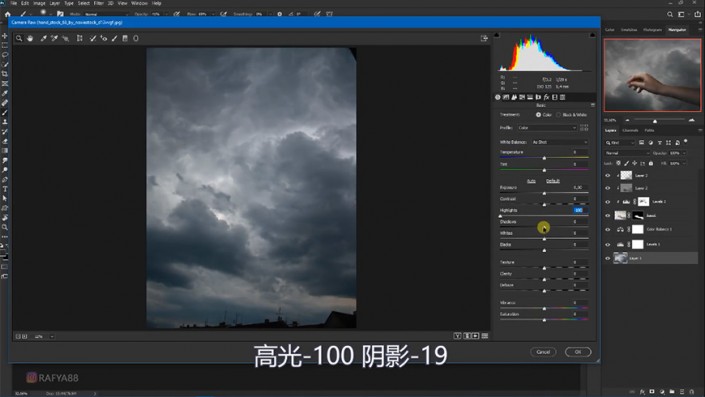
Task: Hide the Levels 1 adjustment layer
Action: pos(608,245)
